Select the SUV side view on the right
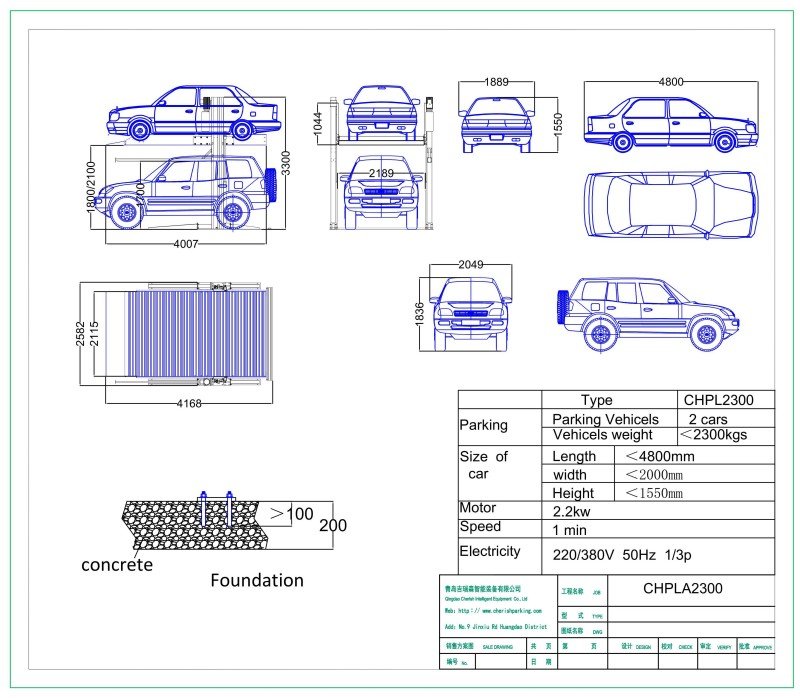800x698 pixels. point(648,312)
